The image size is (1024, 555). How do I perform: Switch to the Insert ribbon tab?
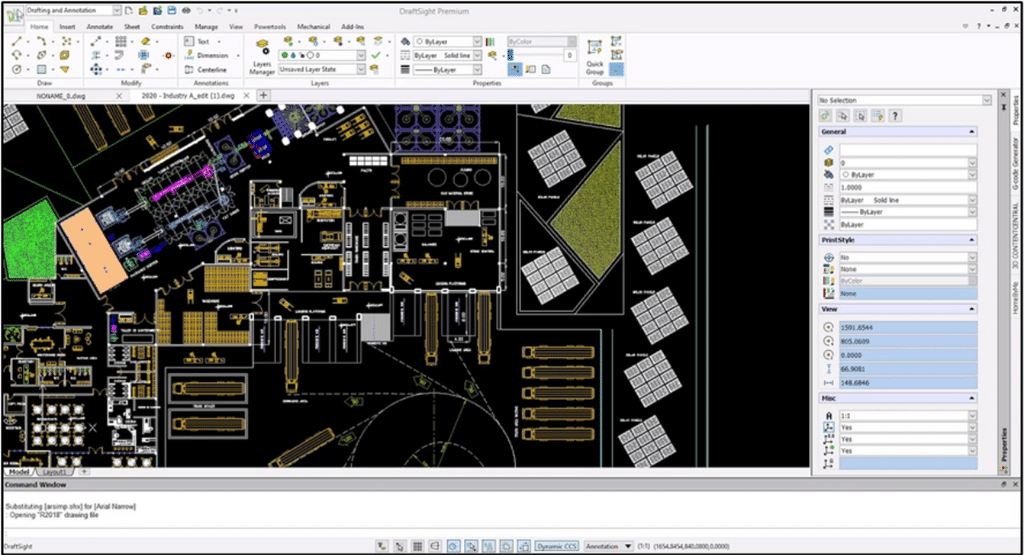coord(67,27)
